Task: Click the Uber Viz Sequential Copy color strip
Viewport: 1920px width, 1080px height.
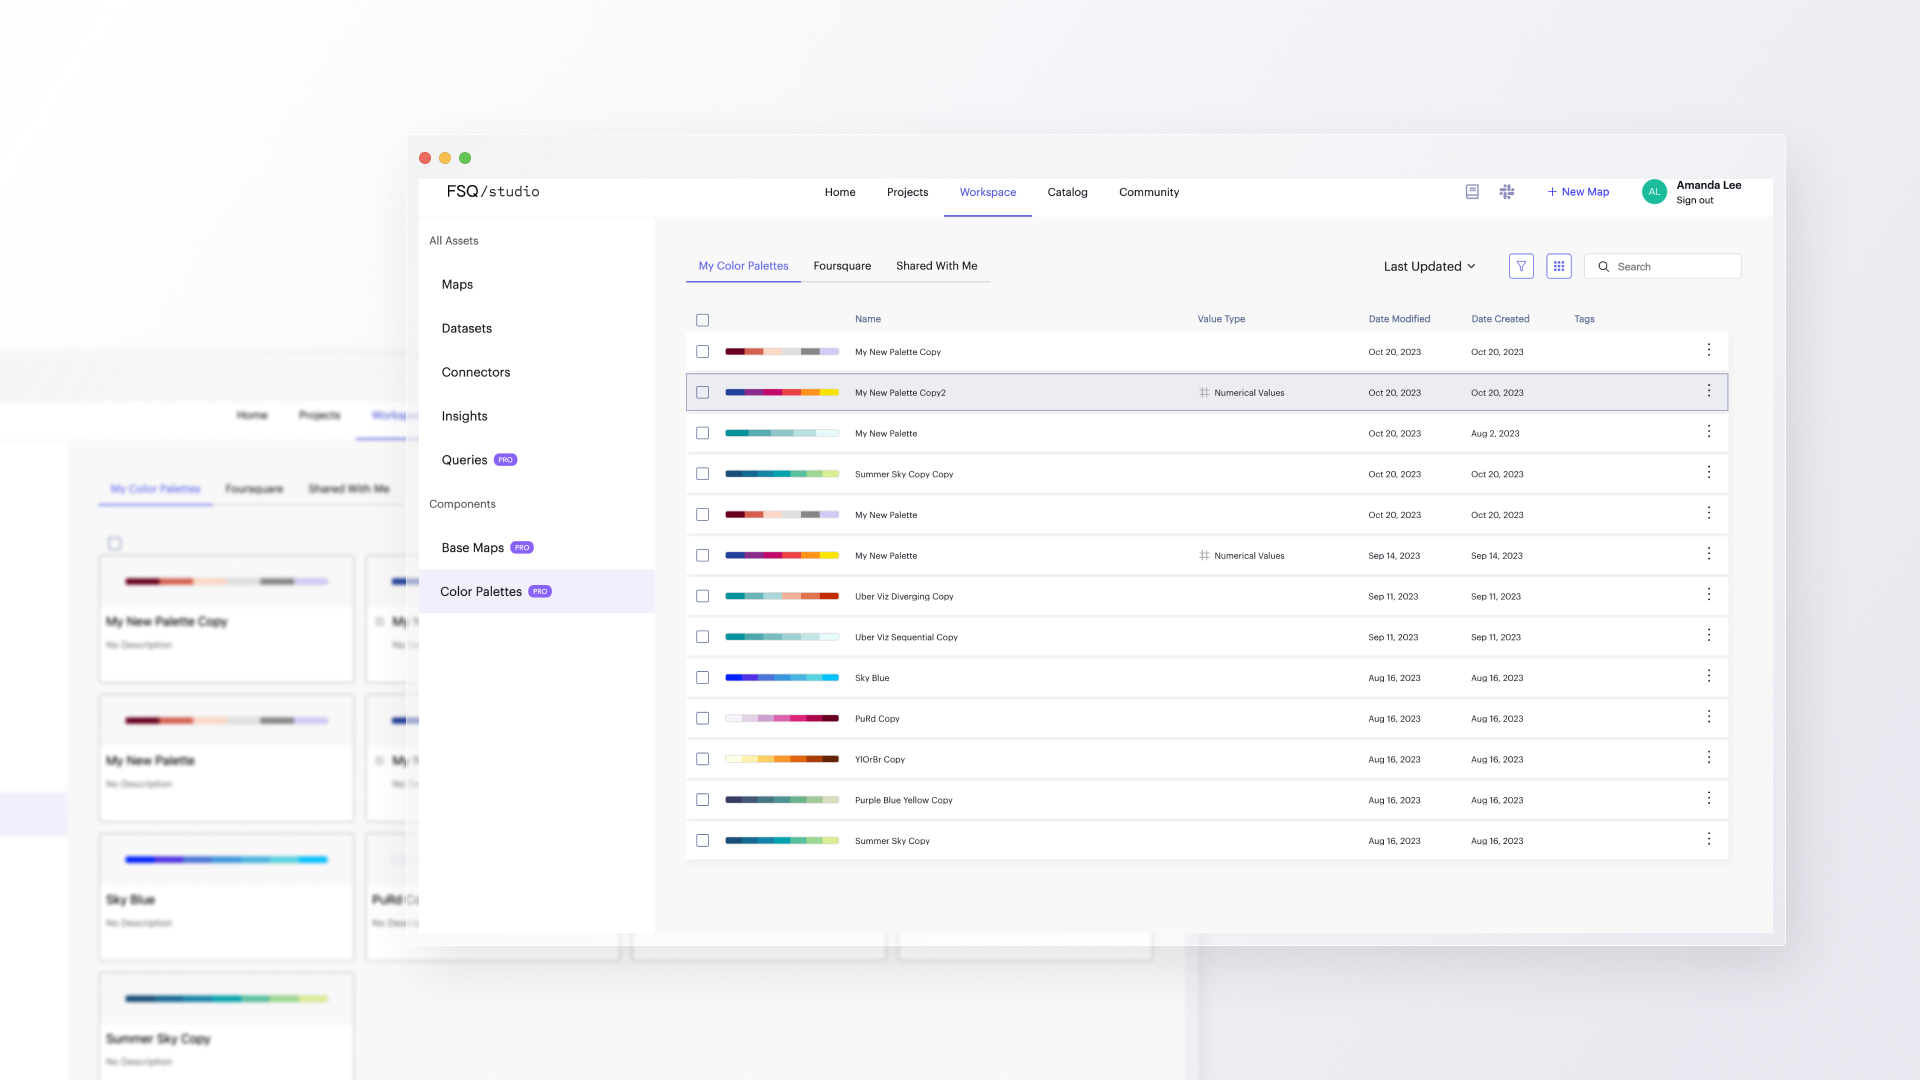Action: click(x=781, y=637)
